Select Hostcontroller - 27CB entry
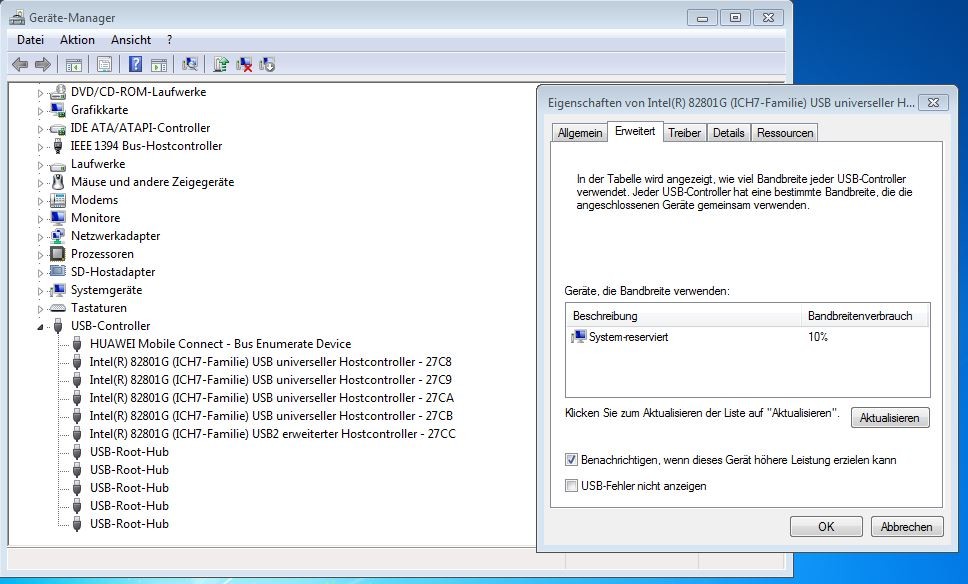Image resolution: width=968 pixels, height=584 pixels. (271, 415)
